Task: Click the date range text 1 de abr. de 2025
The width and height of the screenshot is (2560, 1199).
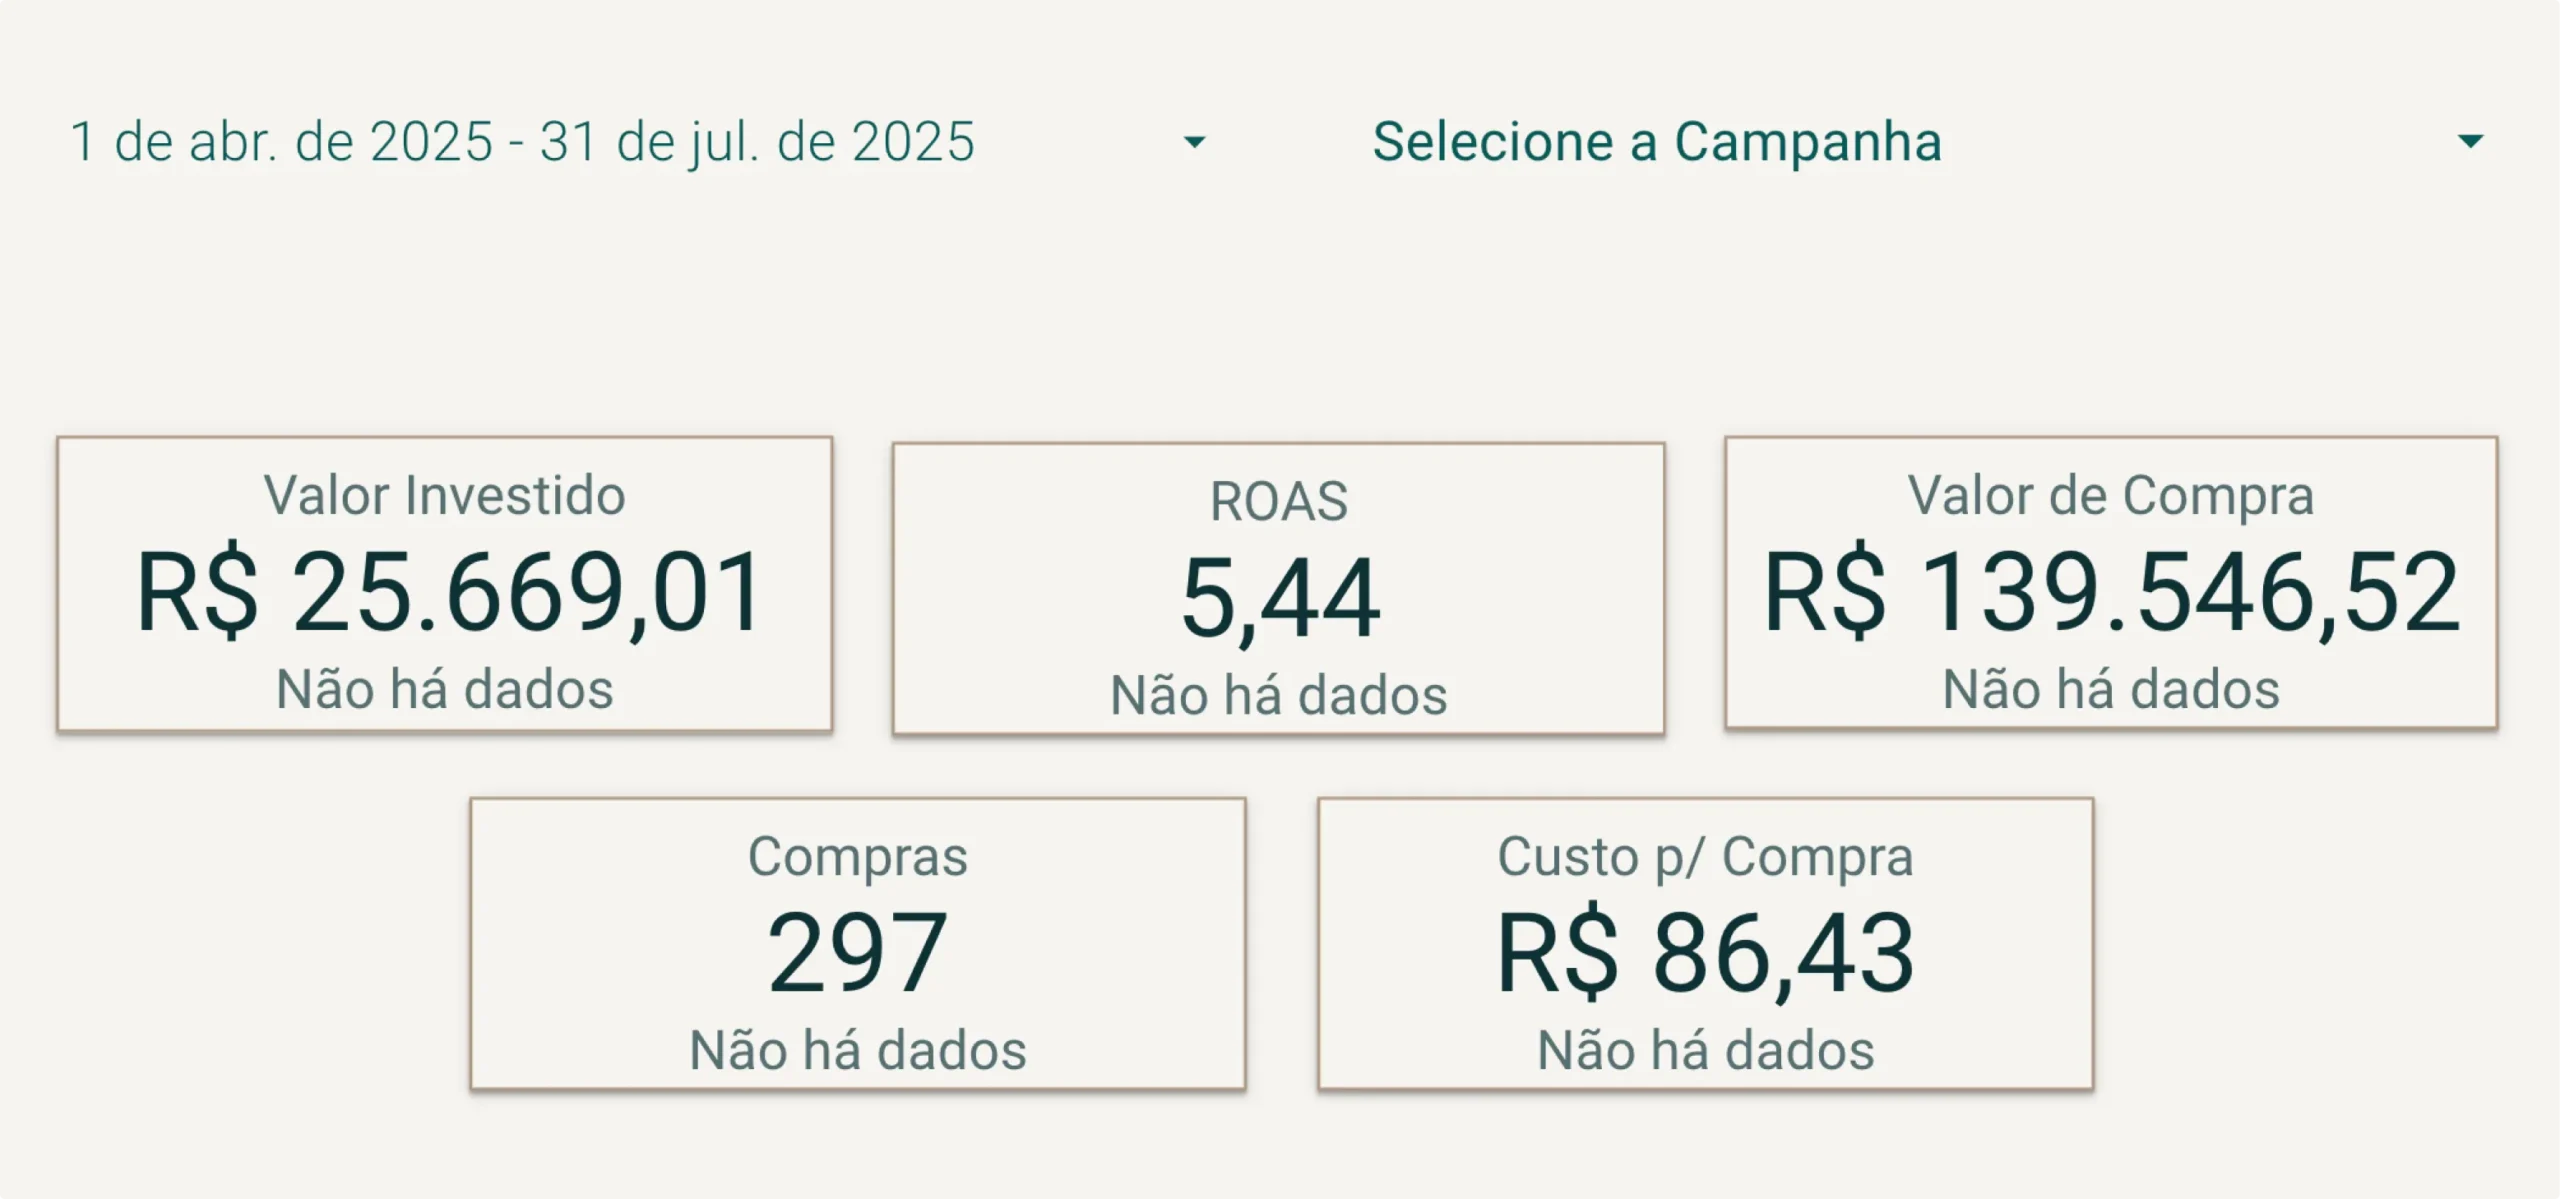Action: (x=520, y=142)
